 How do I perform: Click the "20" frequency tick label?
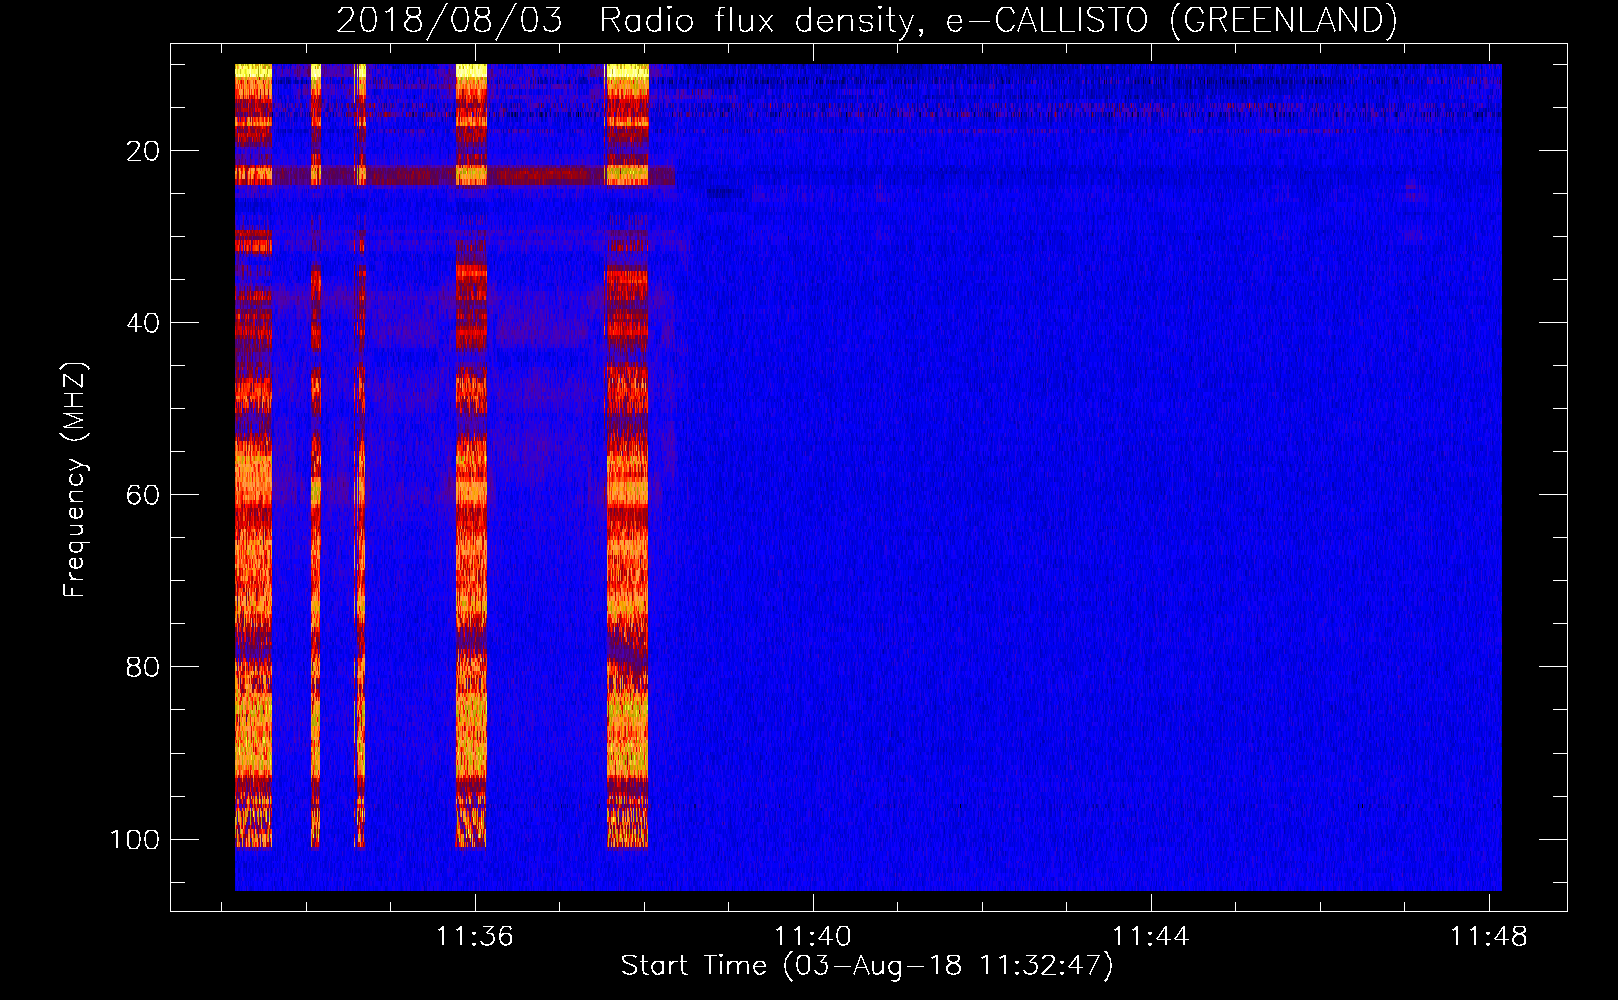coord(143,151)
